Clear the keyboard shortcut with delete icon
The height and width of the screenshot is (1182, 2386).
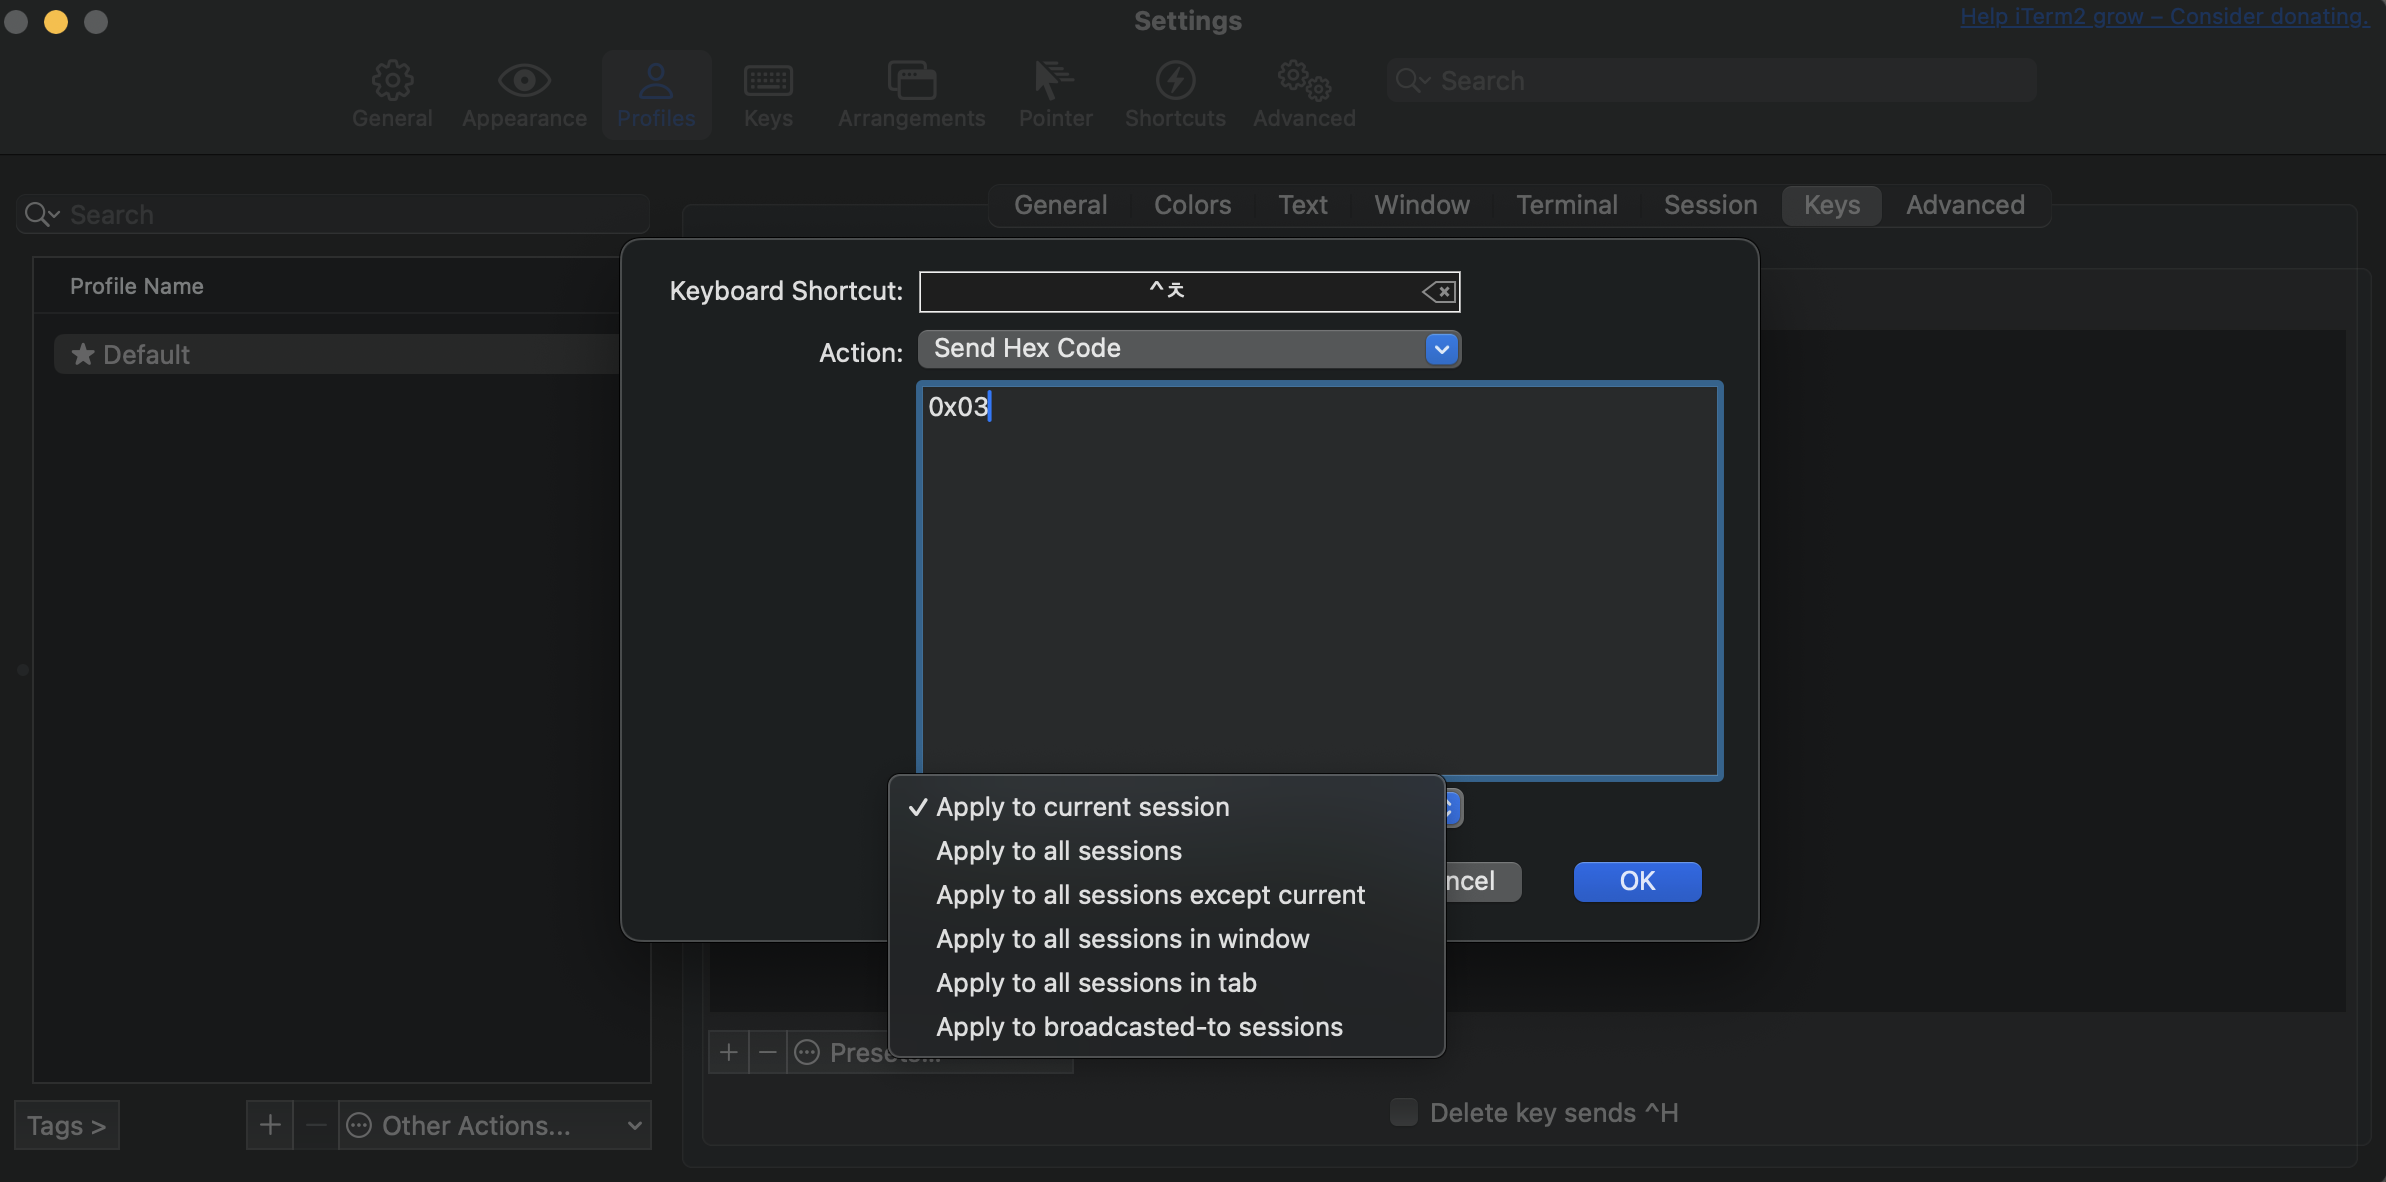[1438, 292]
